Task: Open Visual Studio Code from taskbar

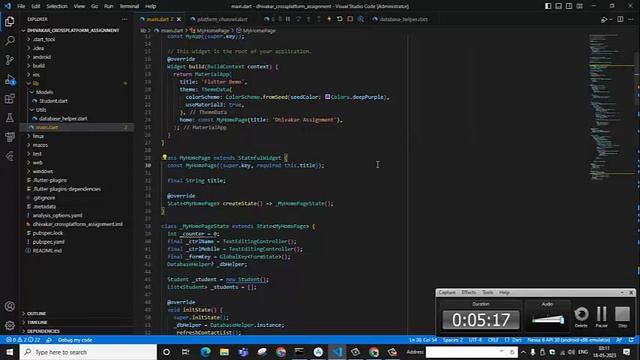Action: coord(337,352)
